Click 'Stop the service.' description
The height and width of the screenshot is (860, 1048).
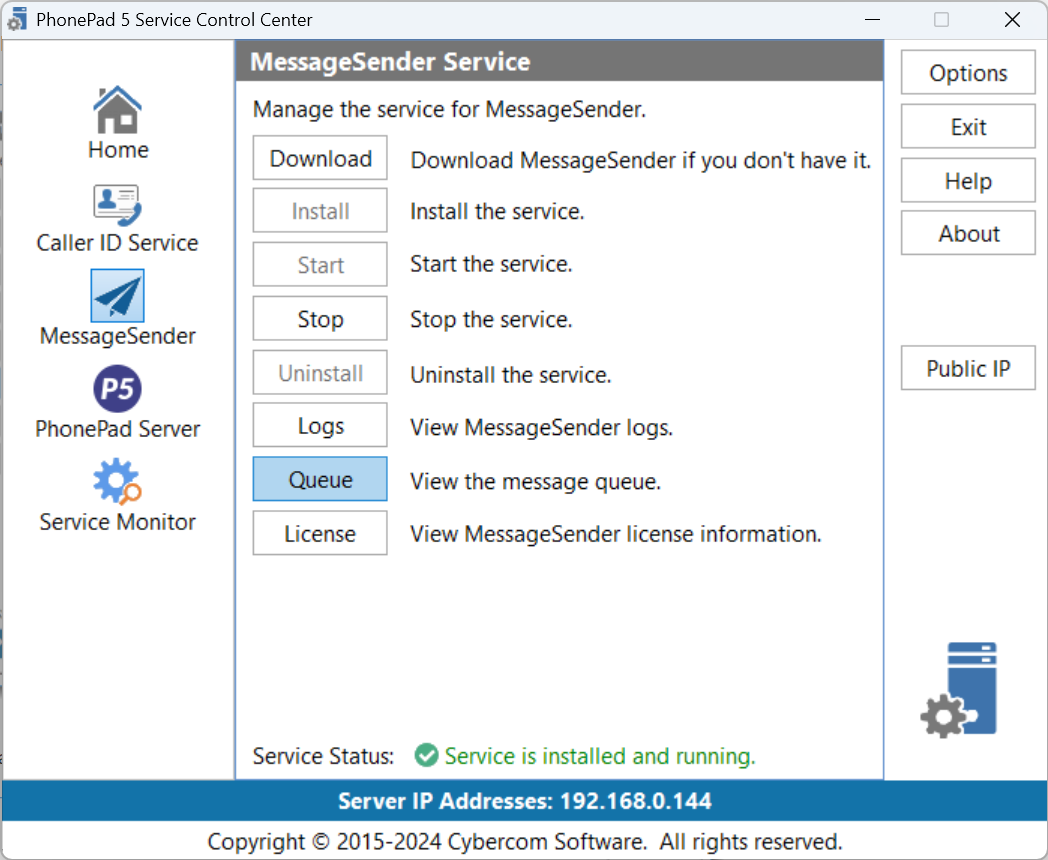point(491,319)
